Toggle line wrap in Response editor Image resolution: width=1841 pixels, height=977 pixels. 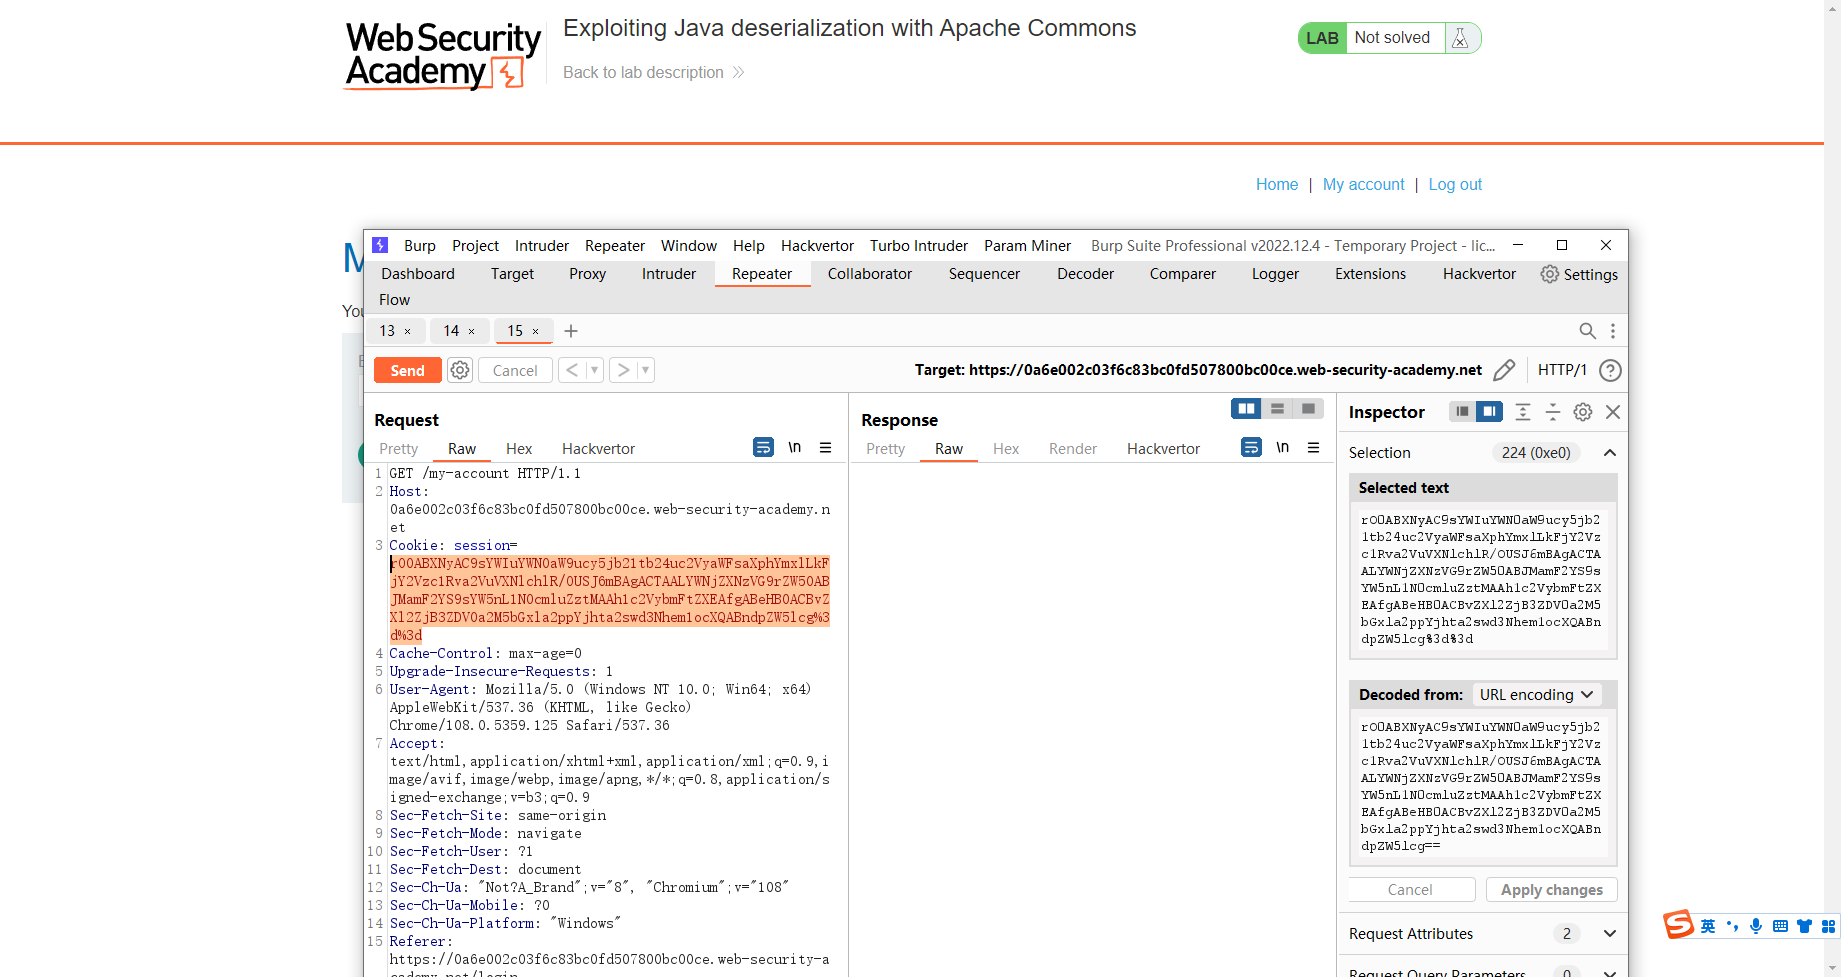(x=1251, y=447)
